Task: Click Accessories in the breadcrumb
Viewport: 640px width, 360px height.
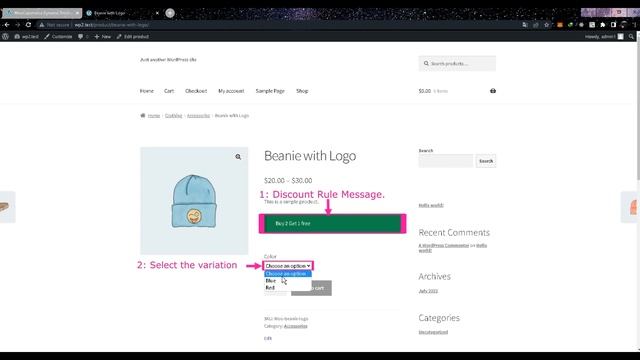Action: coord(198,116)
